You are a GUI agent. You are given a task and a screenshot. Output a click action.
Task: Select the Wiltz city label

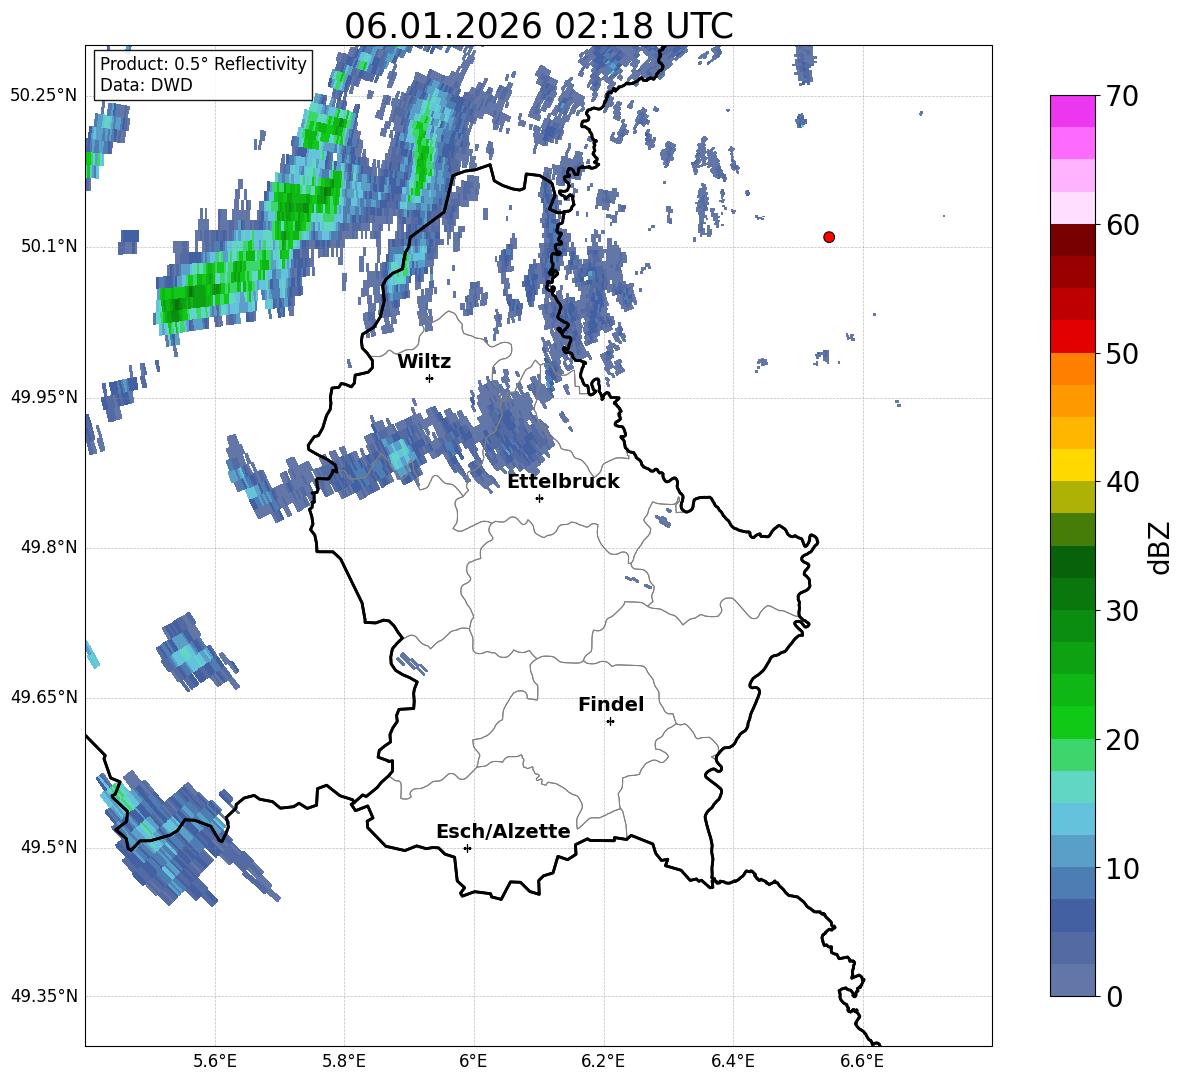[424, 362]
